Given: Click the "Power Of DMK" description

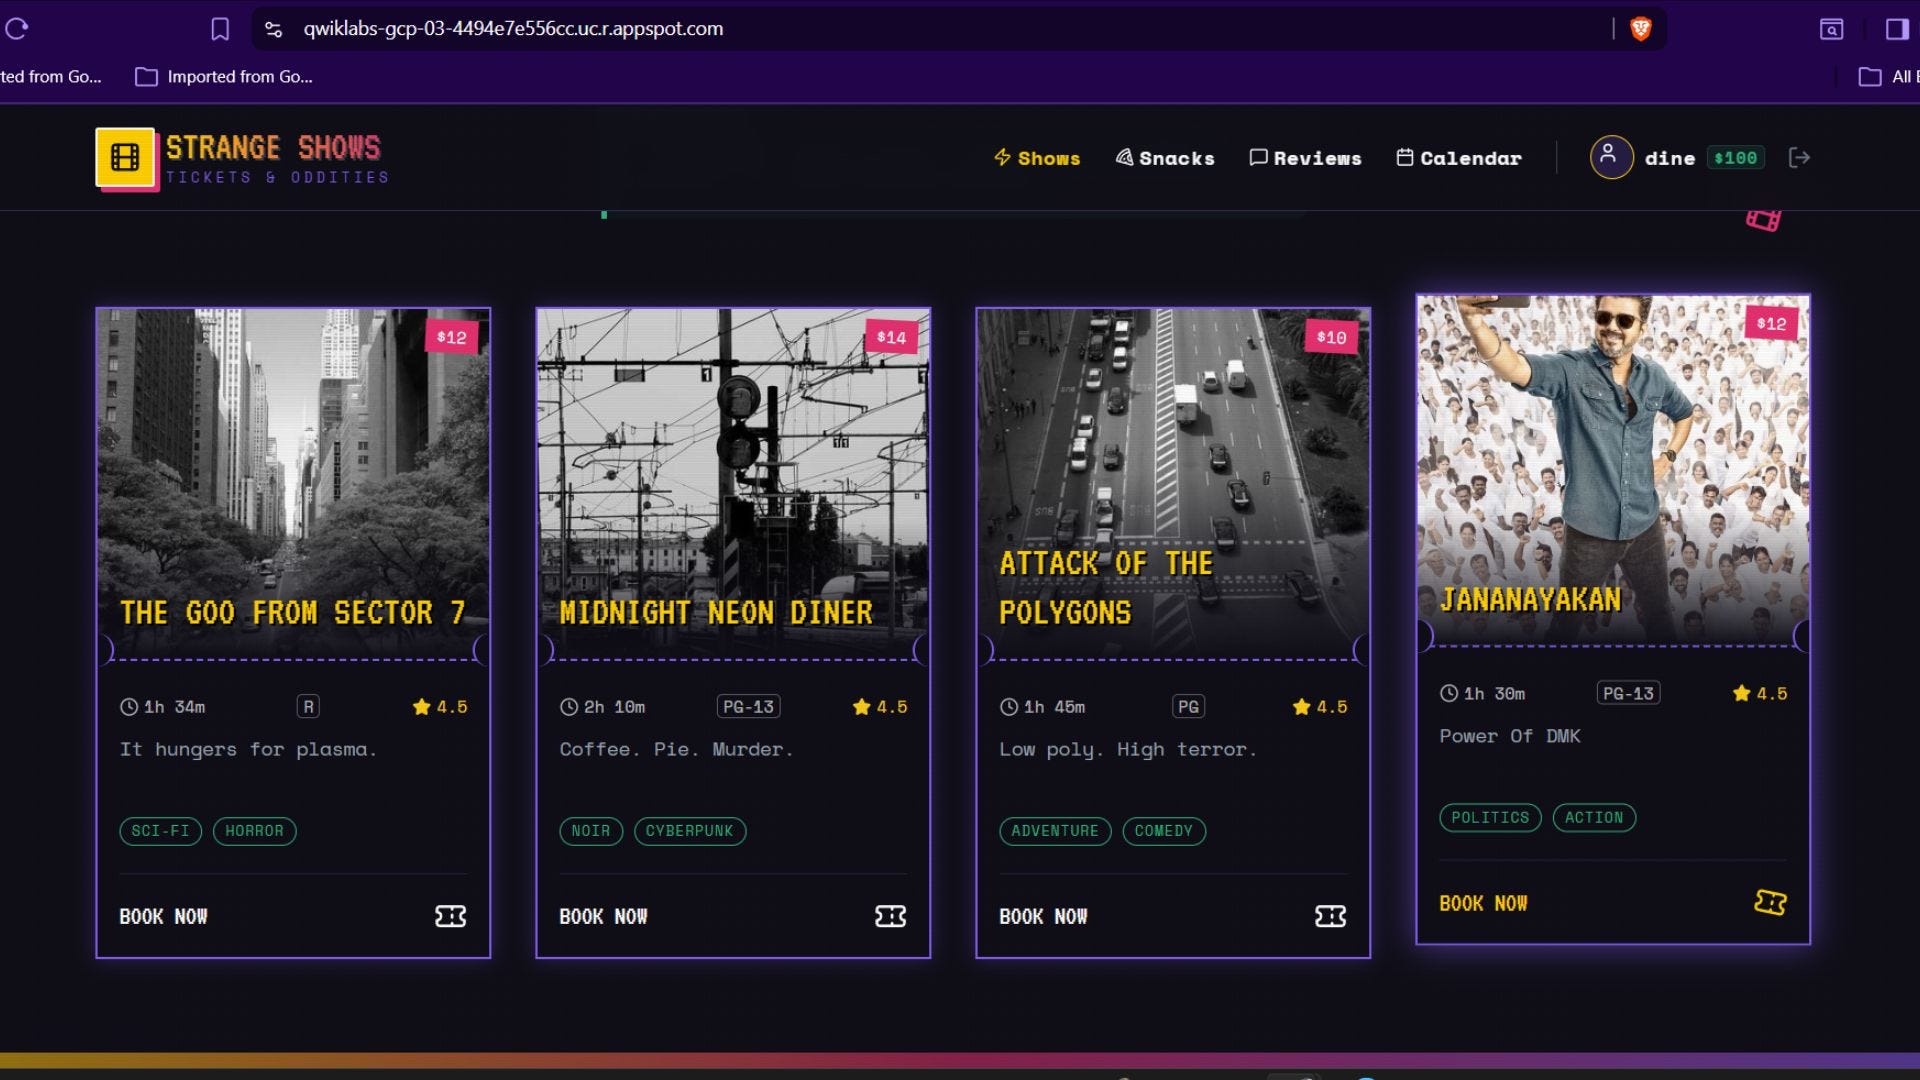Looking at the screenshot, I should (x=1510, y=737).
